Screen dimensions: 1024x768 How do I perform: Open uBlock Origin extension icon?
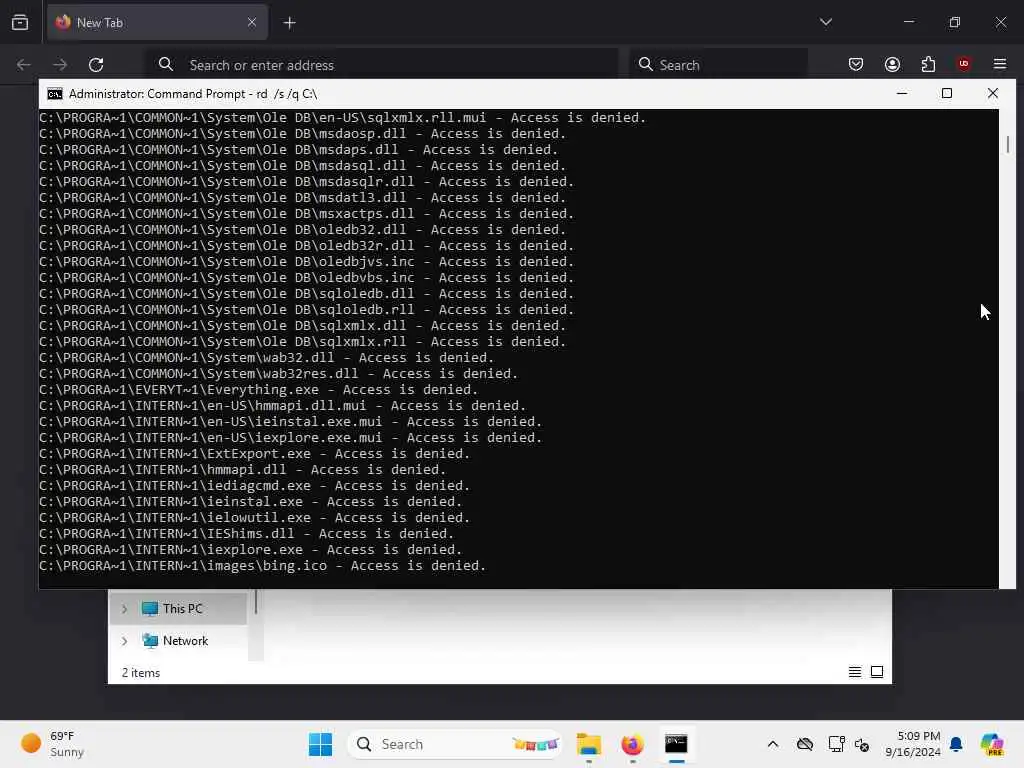(x=963, y=64)
